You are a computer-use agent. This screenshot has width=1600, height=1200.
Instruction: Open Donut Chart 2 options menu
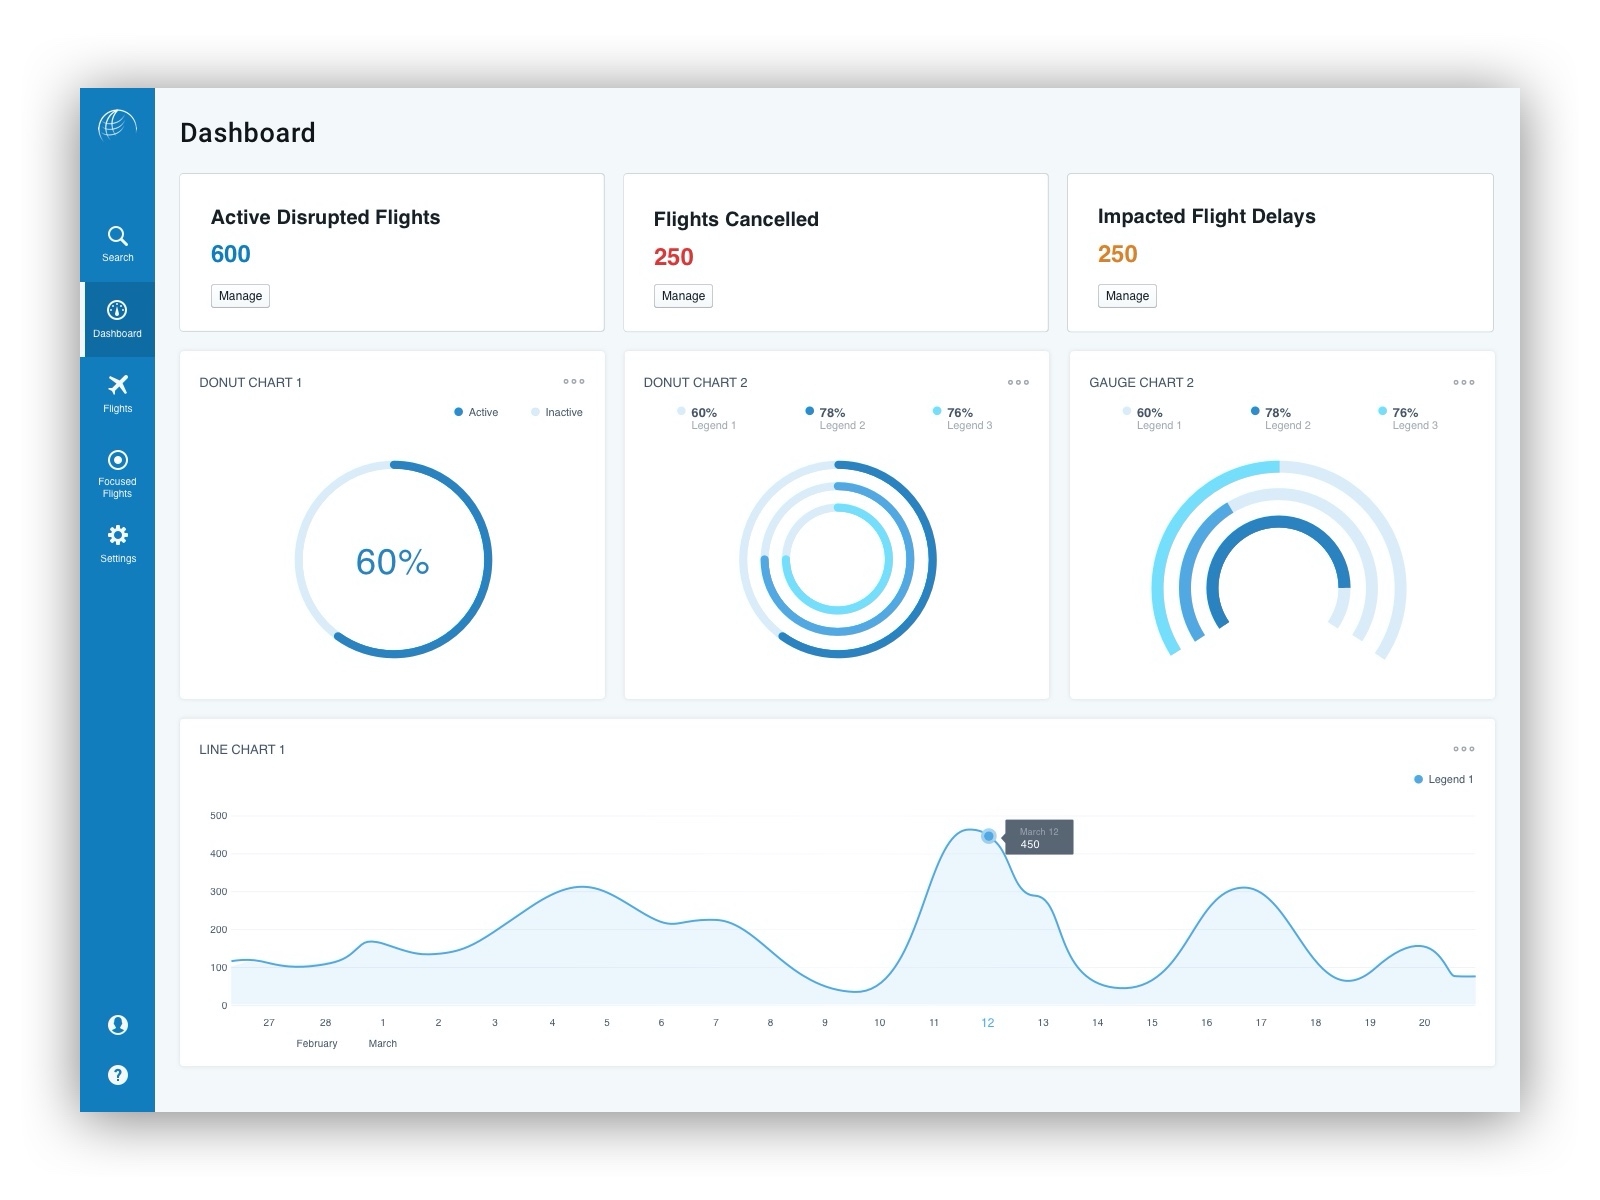(1018, 382)
